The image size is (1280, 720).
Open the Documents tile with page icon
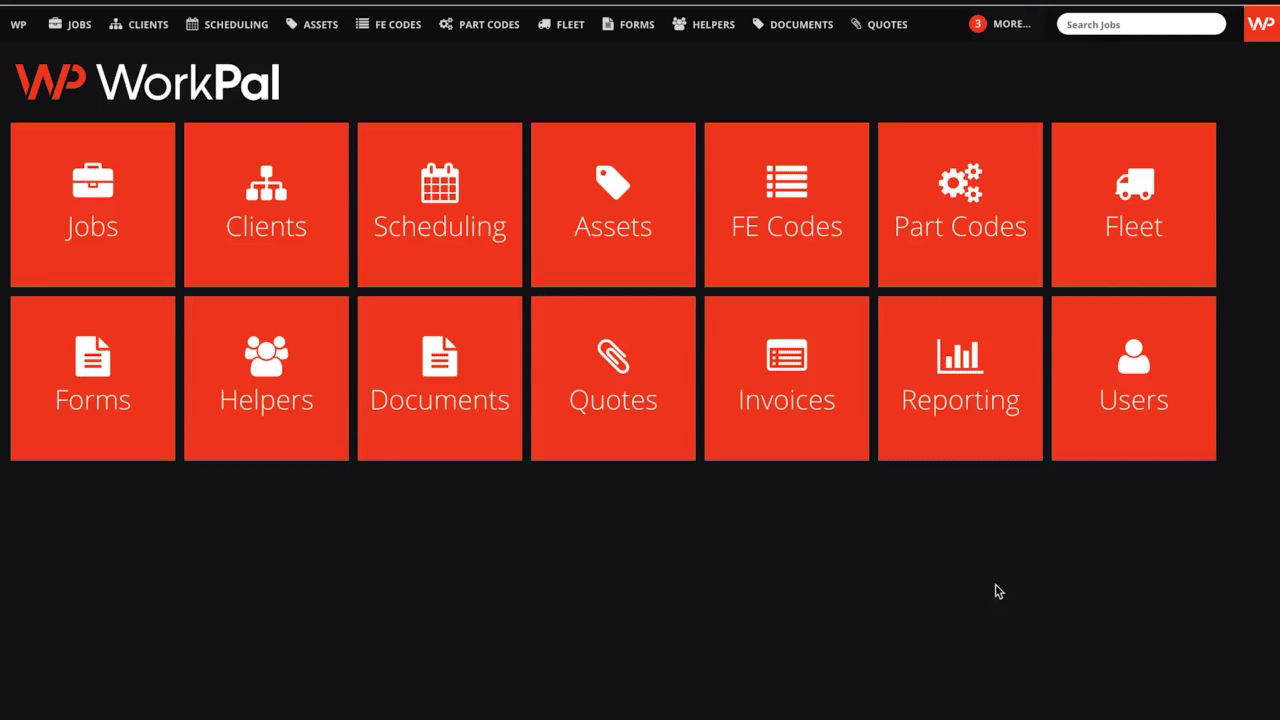click(x=440, y=378)
